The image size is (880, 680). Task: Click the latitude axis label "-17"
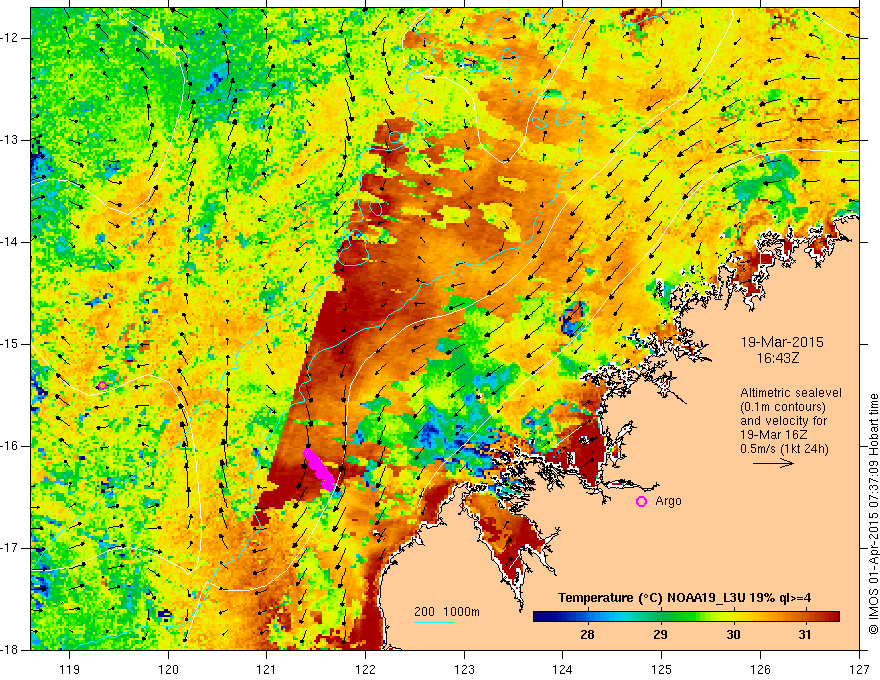click(11, 548)
